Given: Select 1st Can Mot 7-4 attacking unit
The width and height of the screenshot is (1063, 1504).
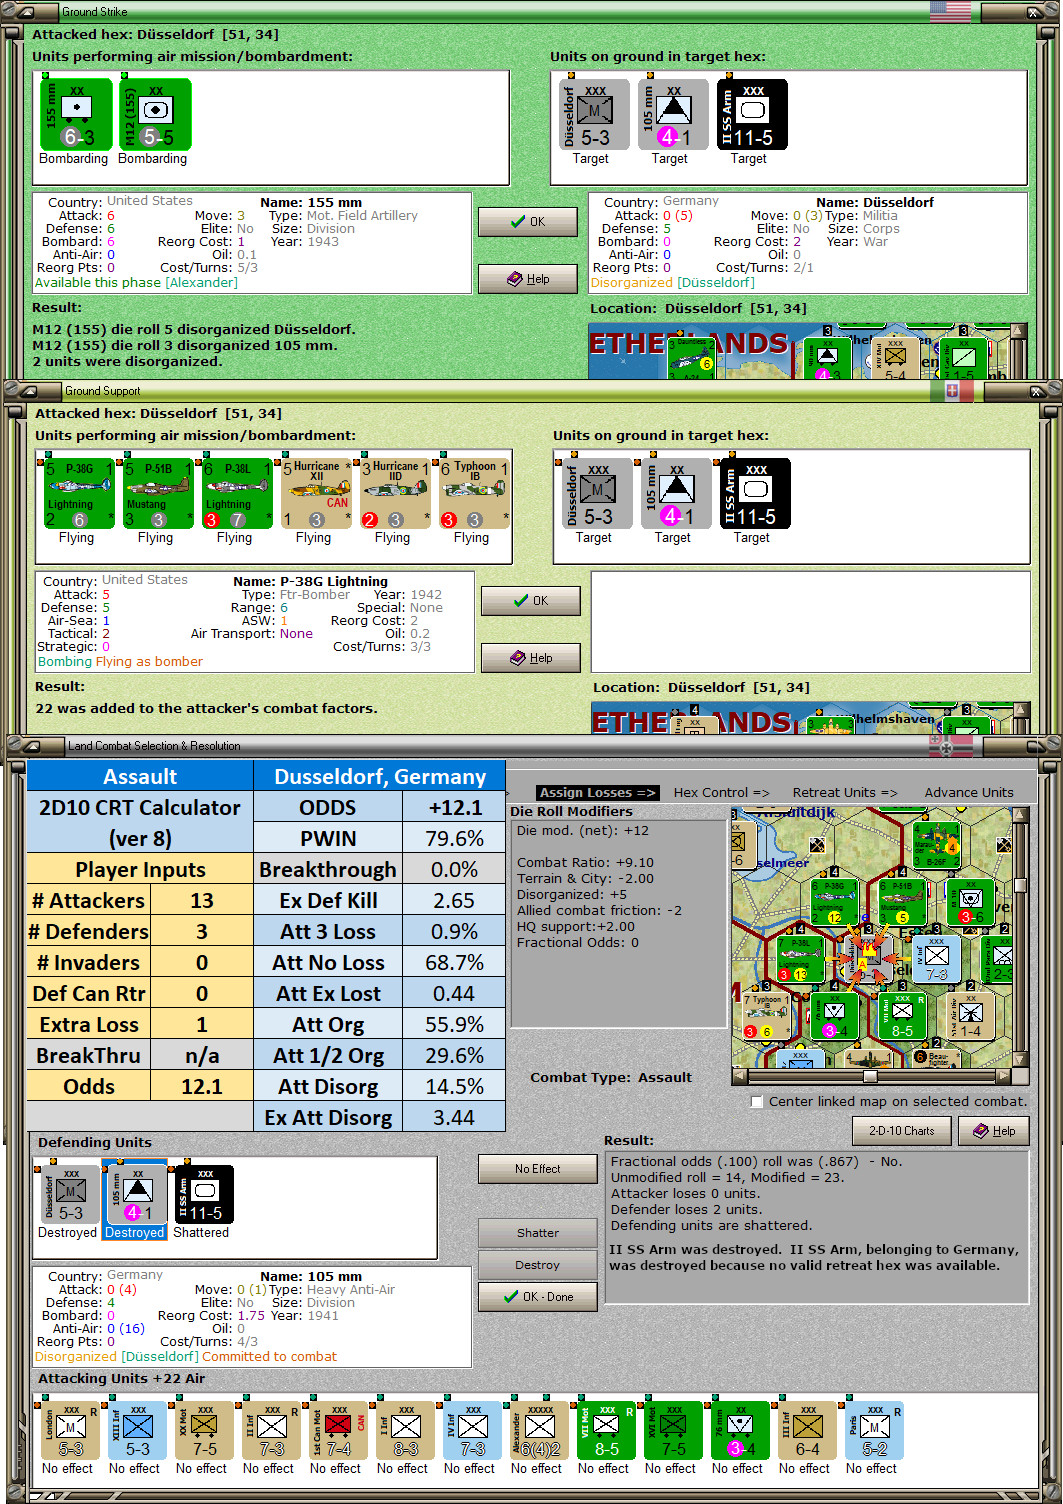Looking at the screenshot, I should coord(337,1431).
